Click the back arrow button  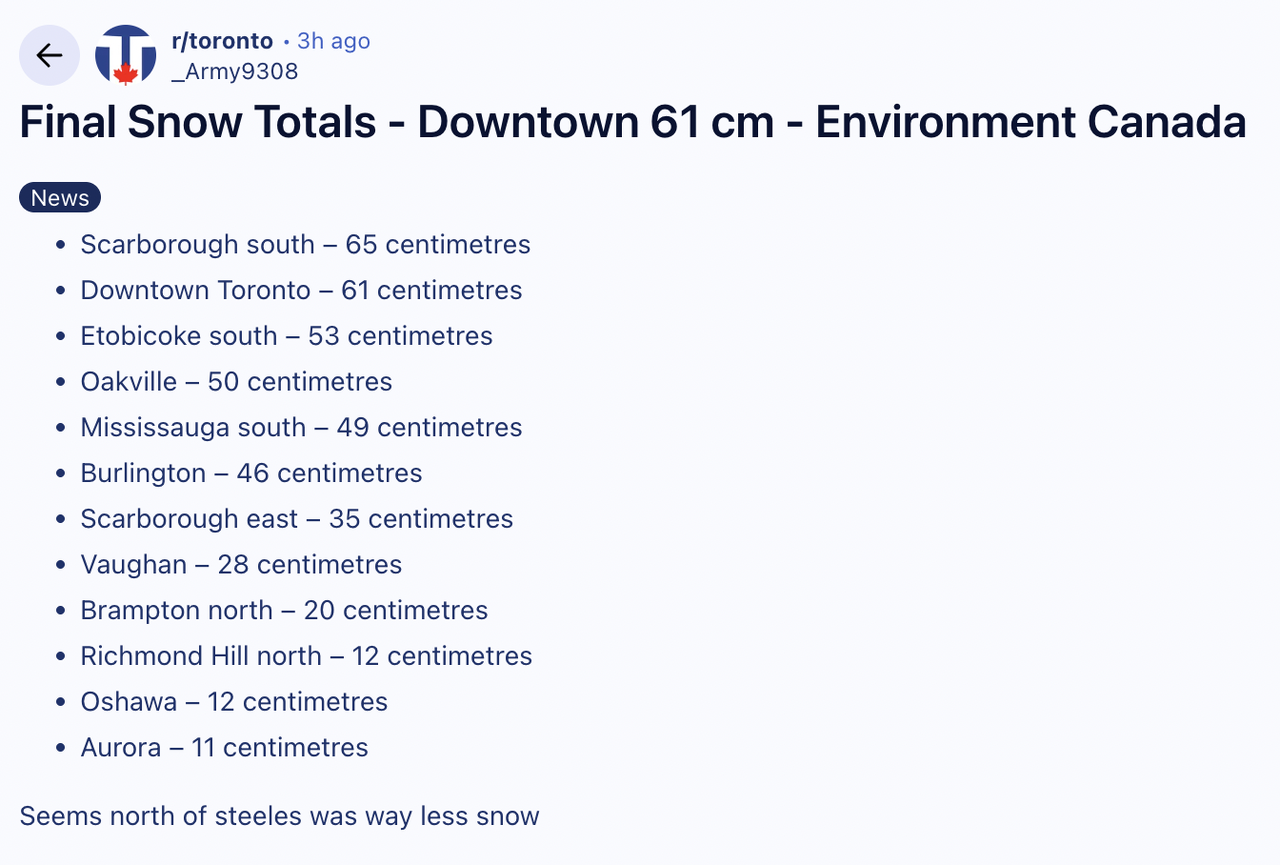click(49, 55)
